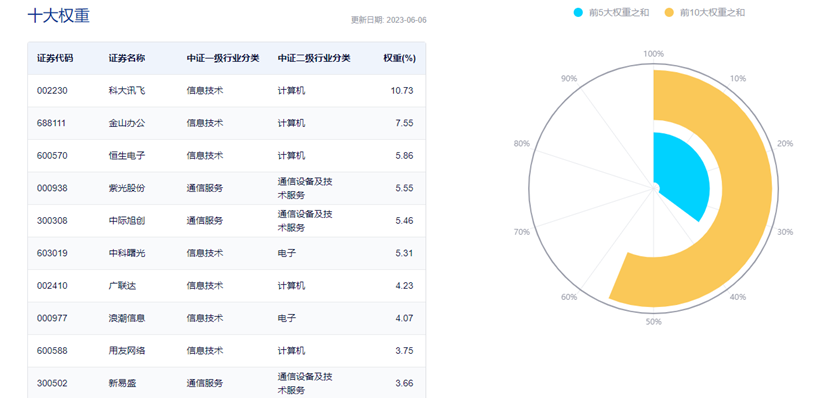Toggle the 前5大权重之和 legend item
Viewport: 829px width, 398px height.
[x=611, y=13]
